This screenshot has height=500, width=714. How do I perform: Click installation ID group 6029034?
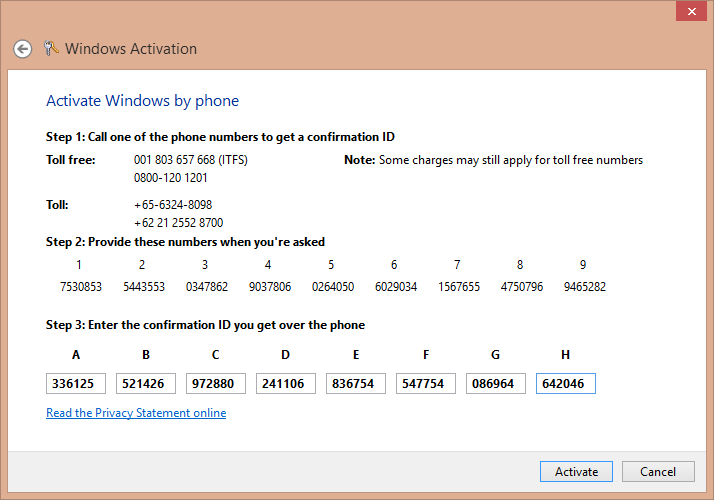coord(396,287)
